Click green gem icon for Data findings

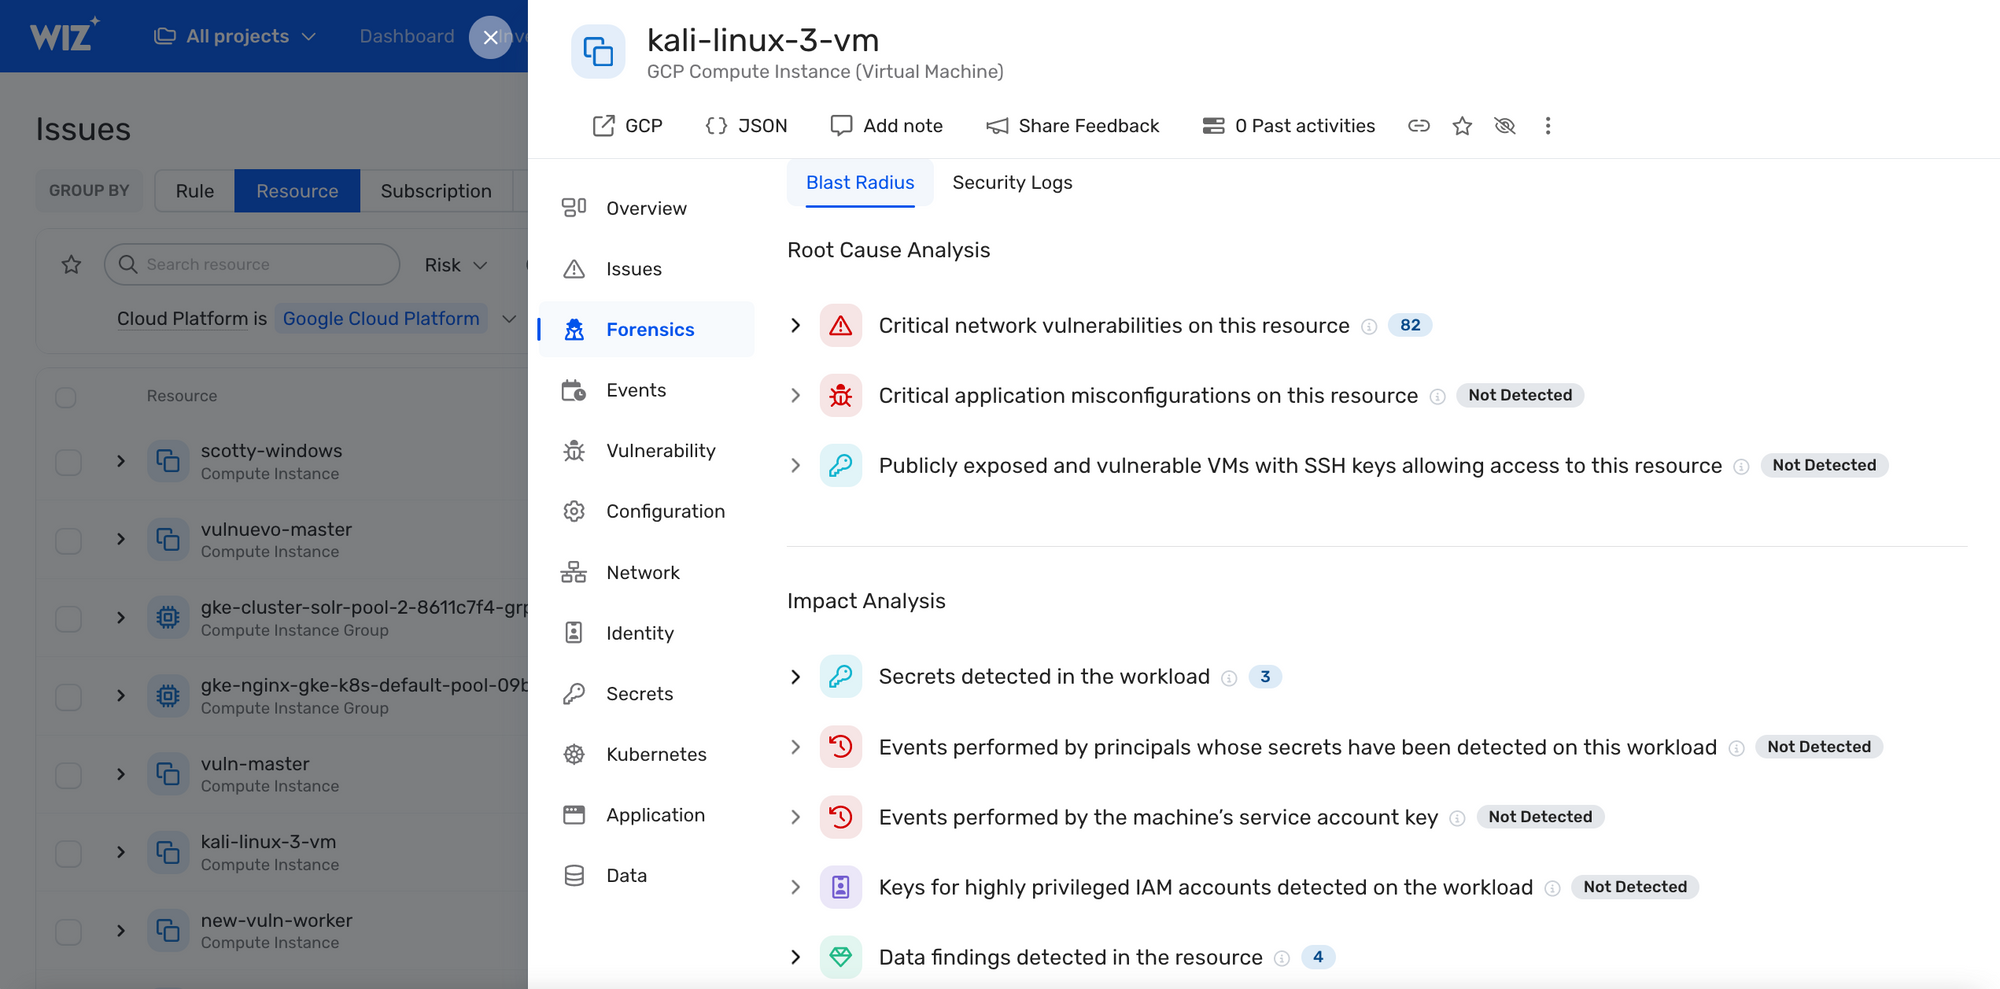coord(841,957)
